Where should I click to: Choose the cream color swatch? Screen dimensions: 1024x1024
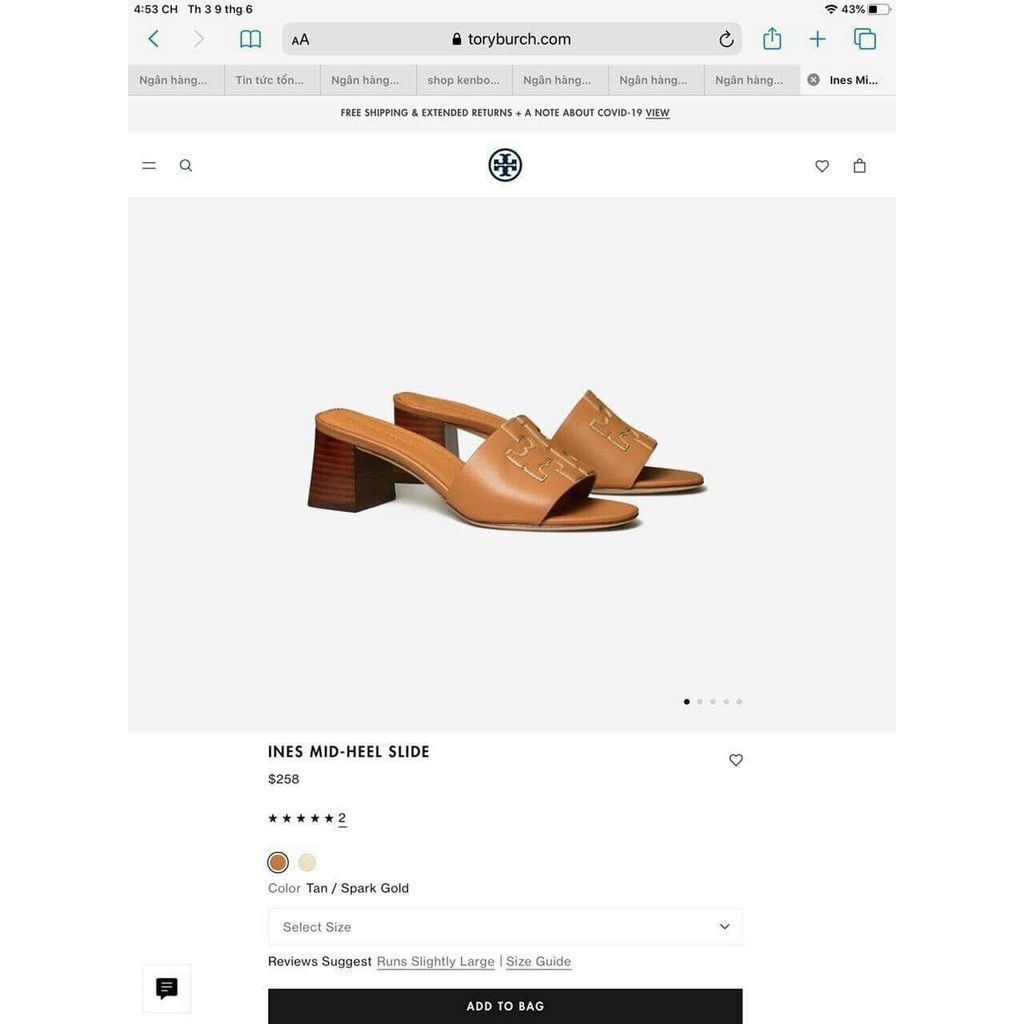point(307,862)
